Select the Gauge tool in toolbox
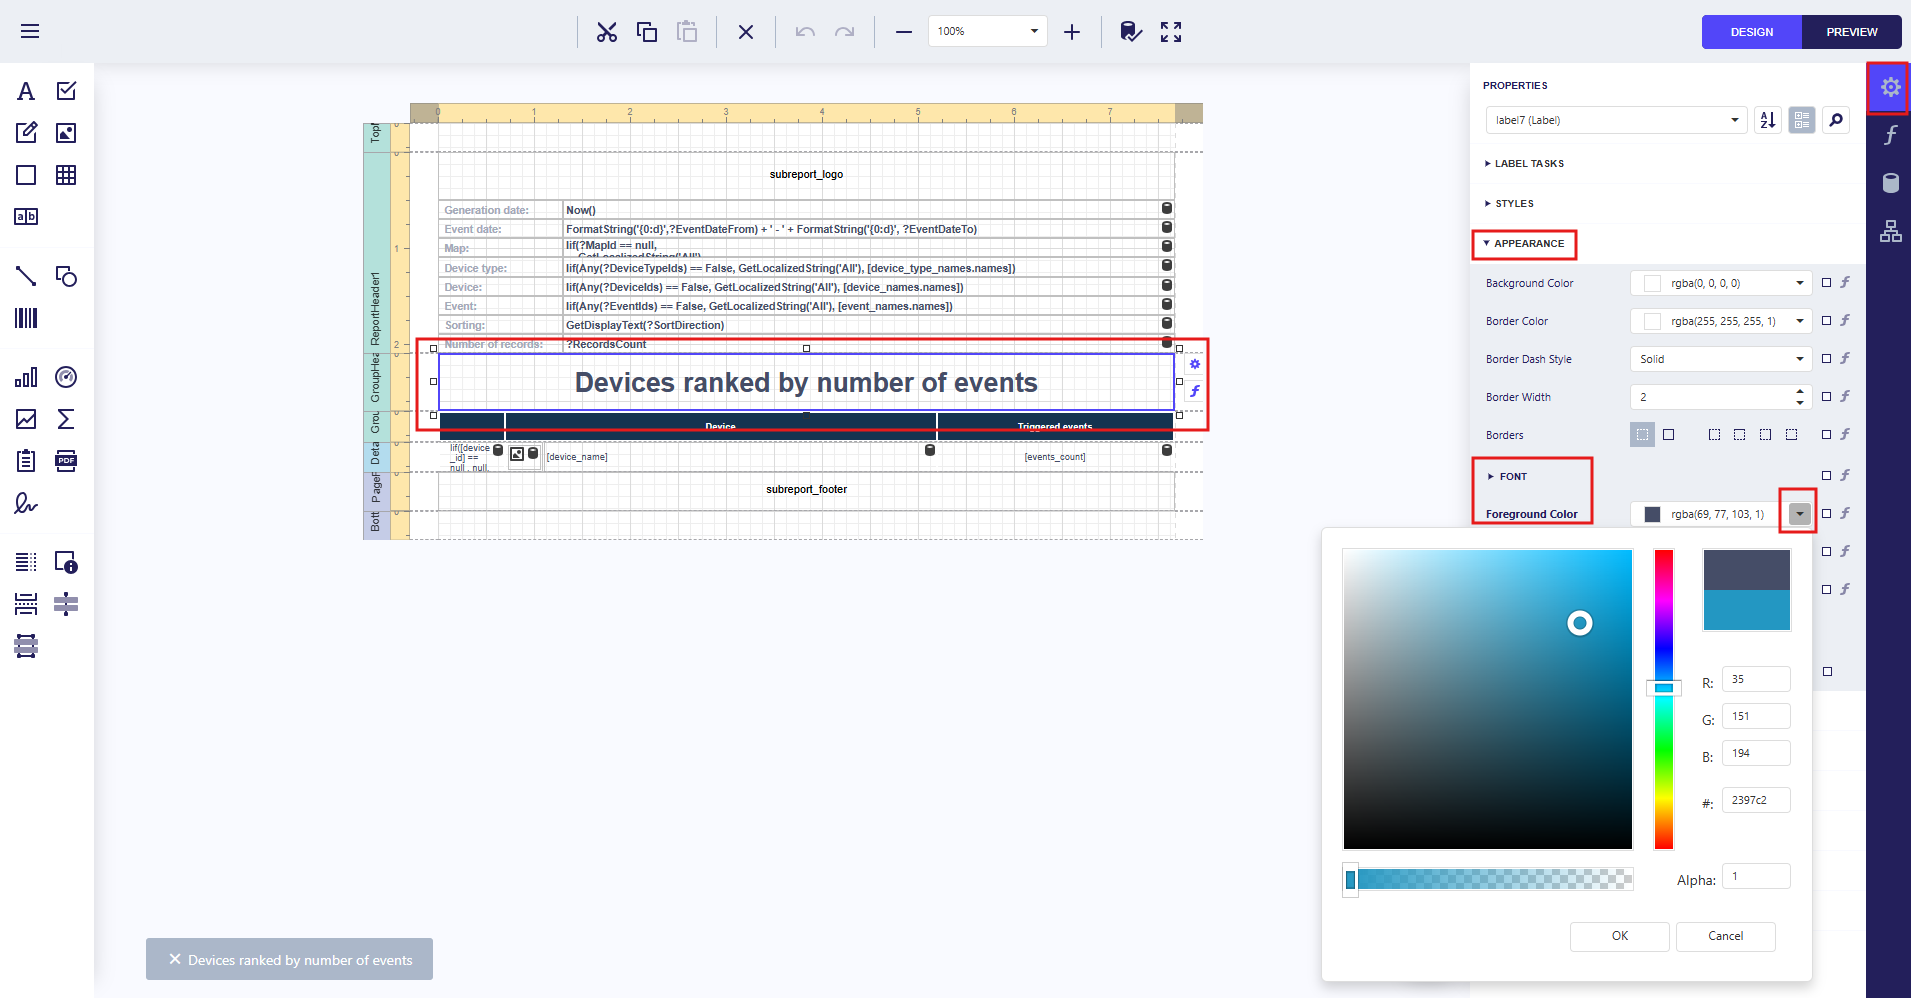Screen dimensions: 1911x998 [66, 377]
